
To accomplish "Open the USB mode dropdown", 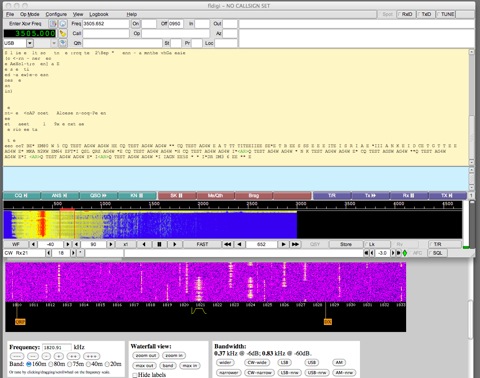I will (x=30, y=43).
